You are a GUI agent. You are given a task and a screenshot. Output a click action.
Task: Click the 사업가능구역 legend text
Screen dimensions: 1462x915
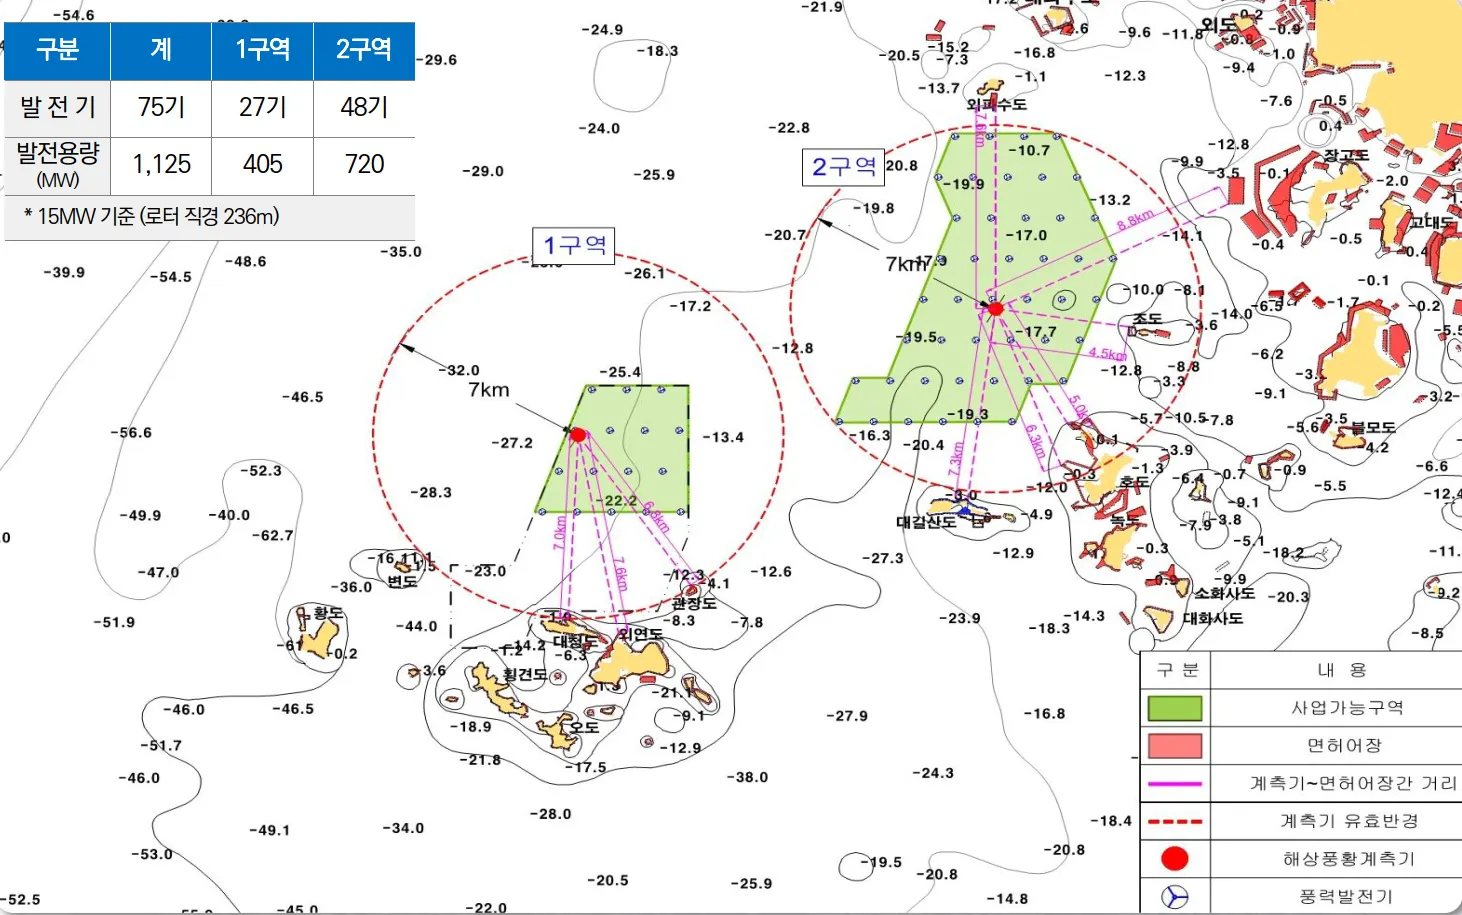point(1347,708)
